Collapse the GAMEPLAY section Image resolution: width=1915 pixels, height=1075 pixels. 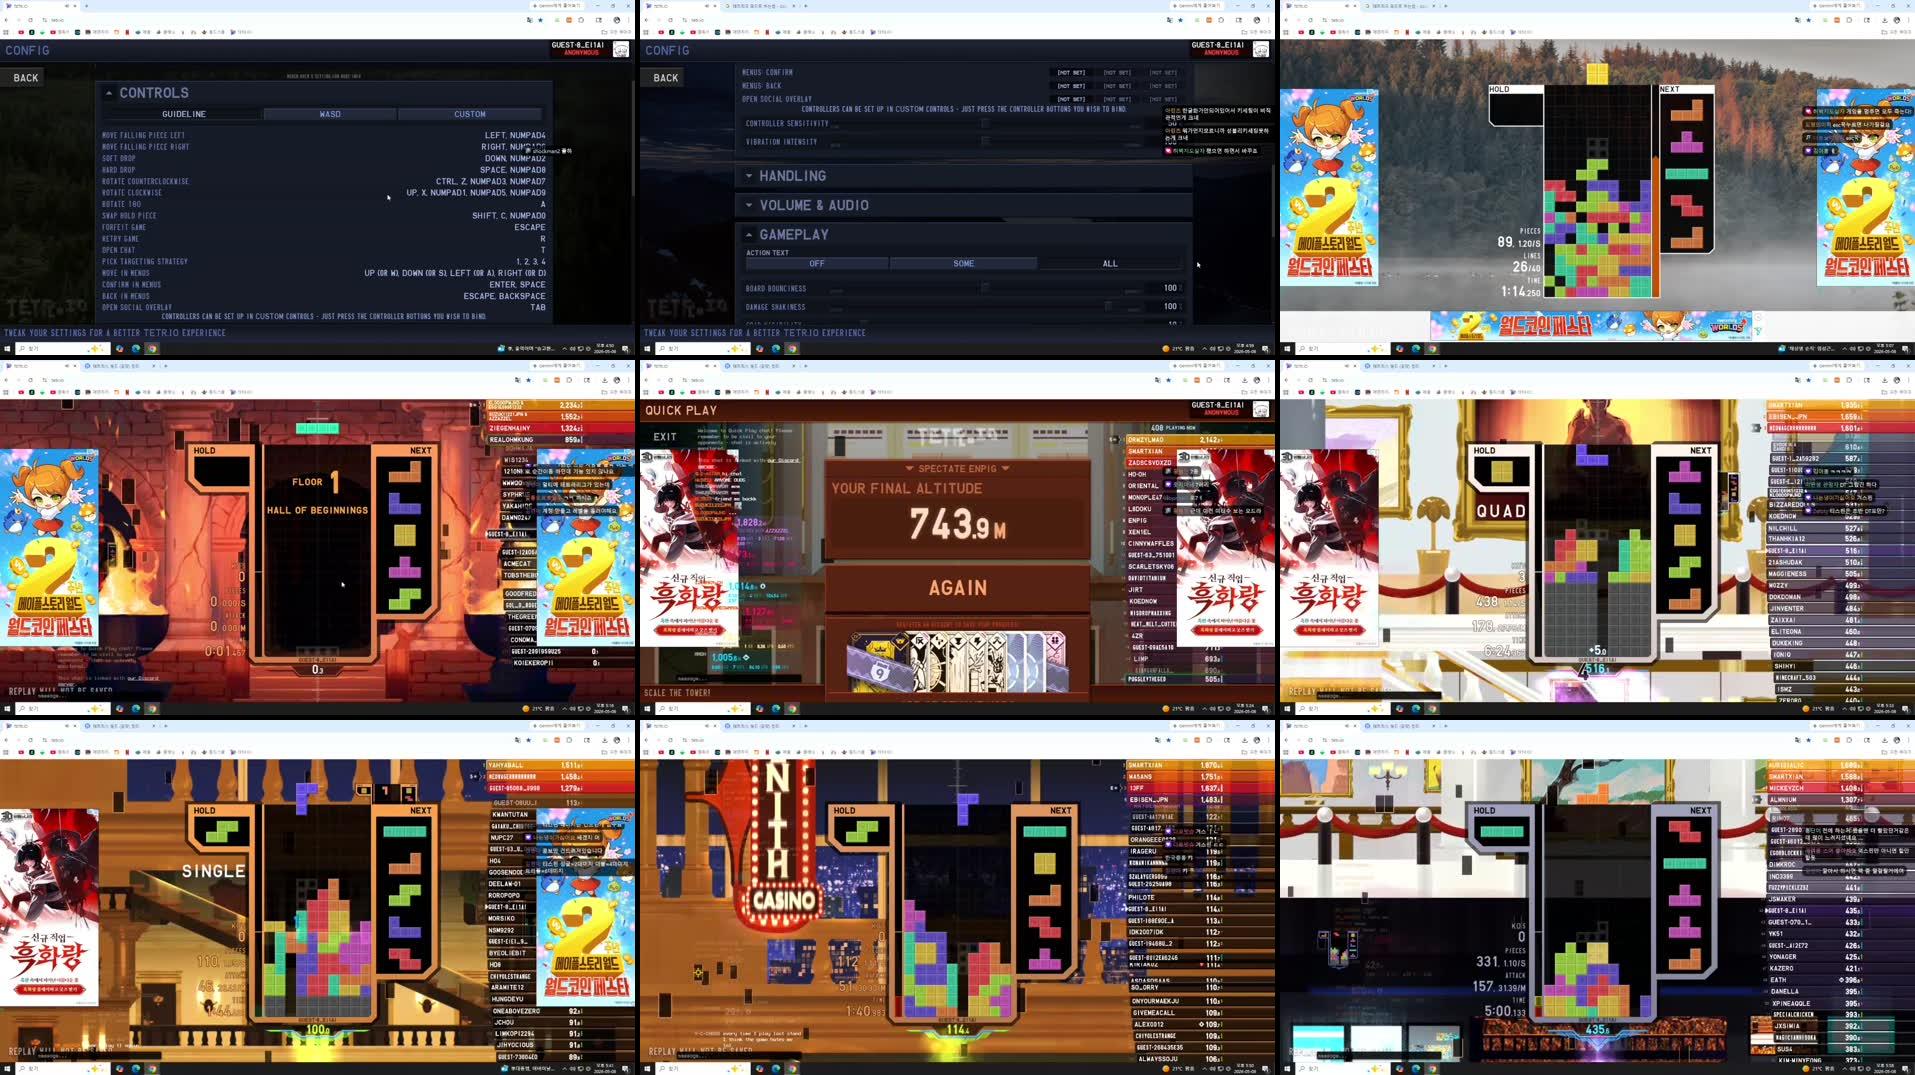[x=964, y=234]
